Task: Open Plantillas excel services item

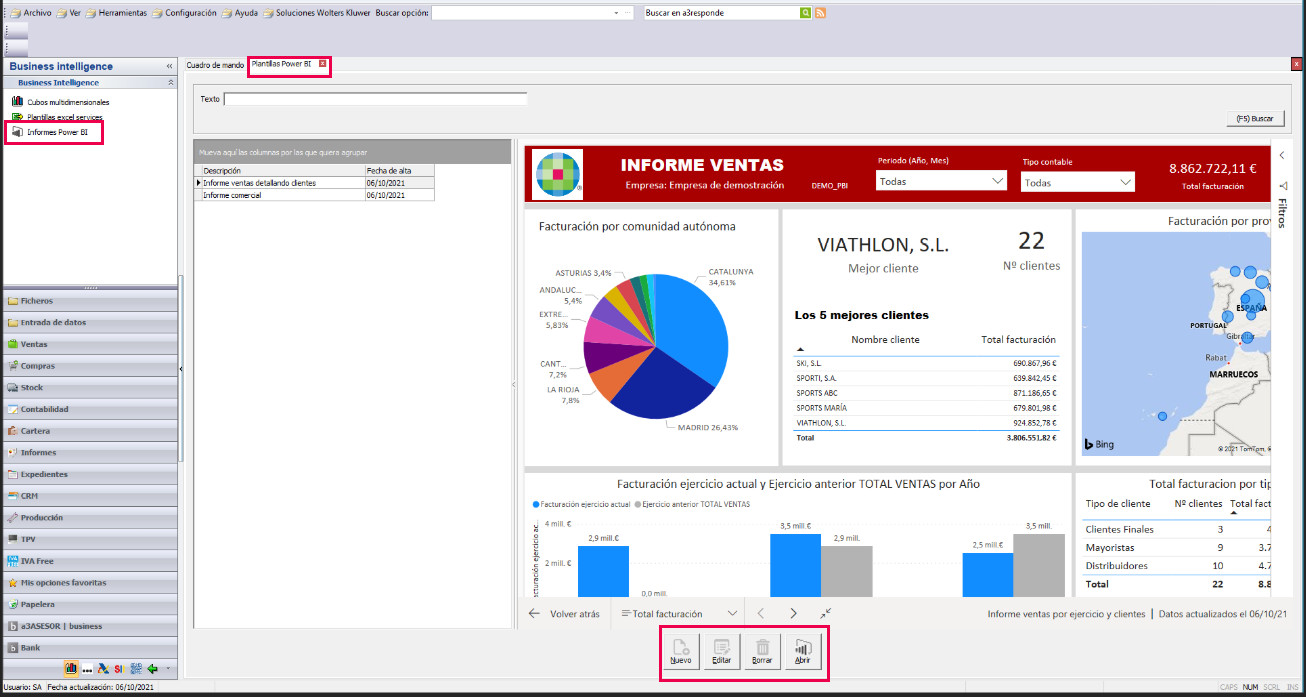Action: (56, 117)
